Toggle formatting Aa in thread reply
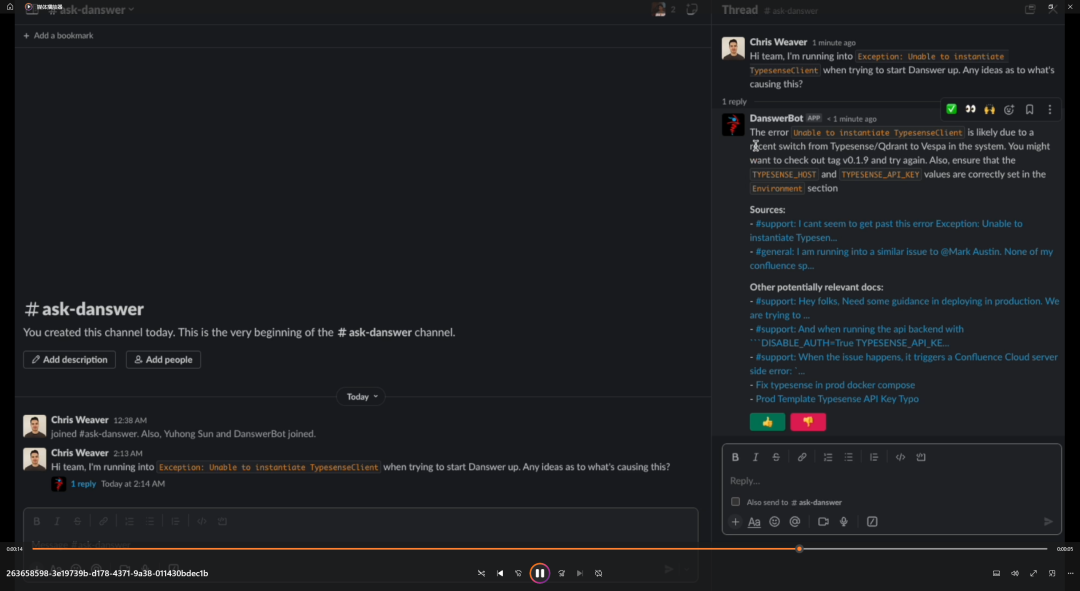 click(x=754, y=521)
